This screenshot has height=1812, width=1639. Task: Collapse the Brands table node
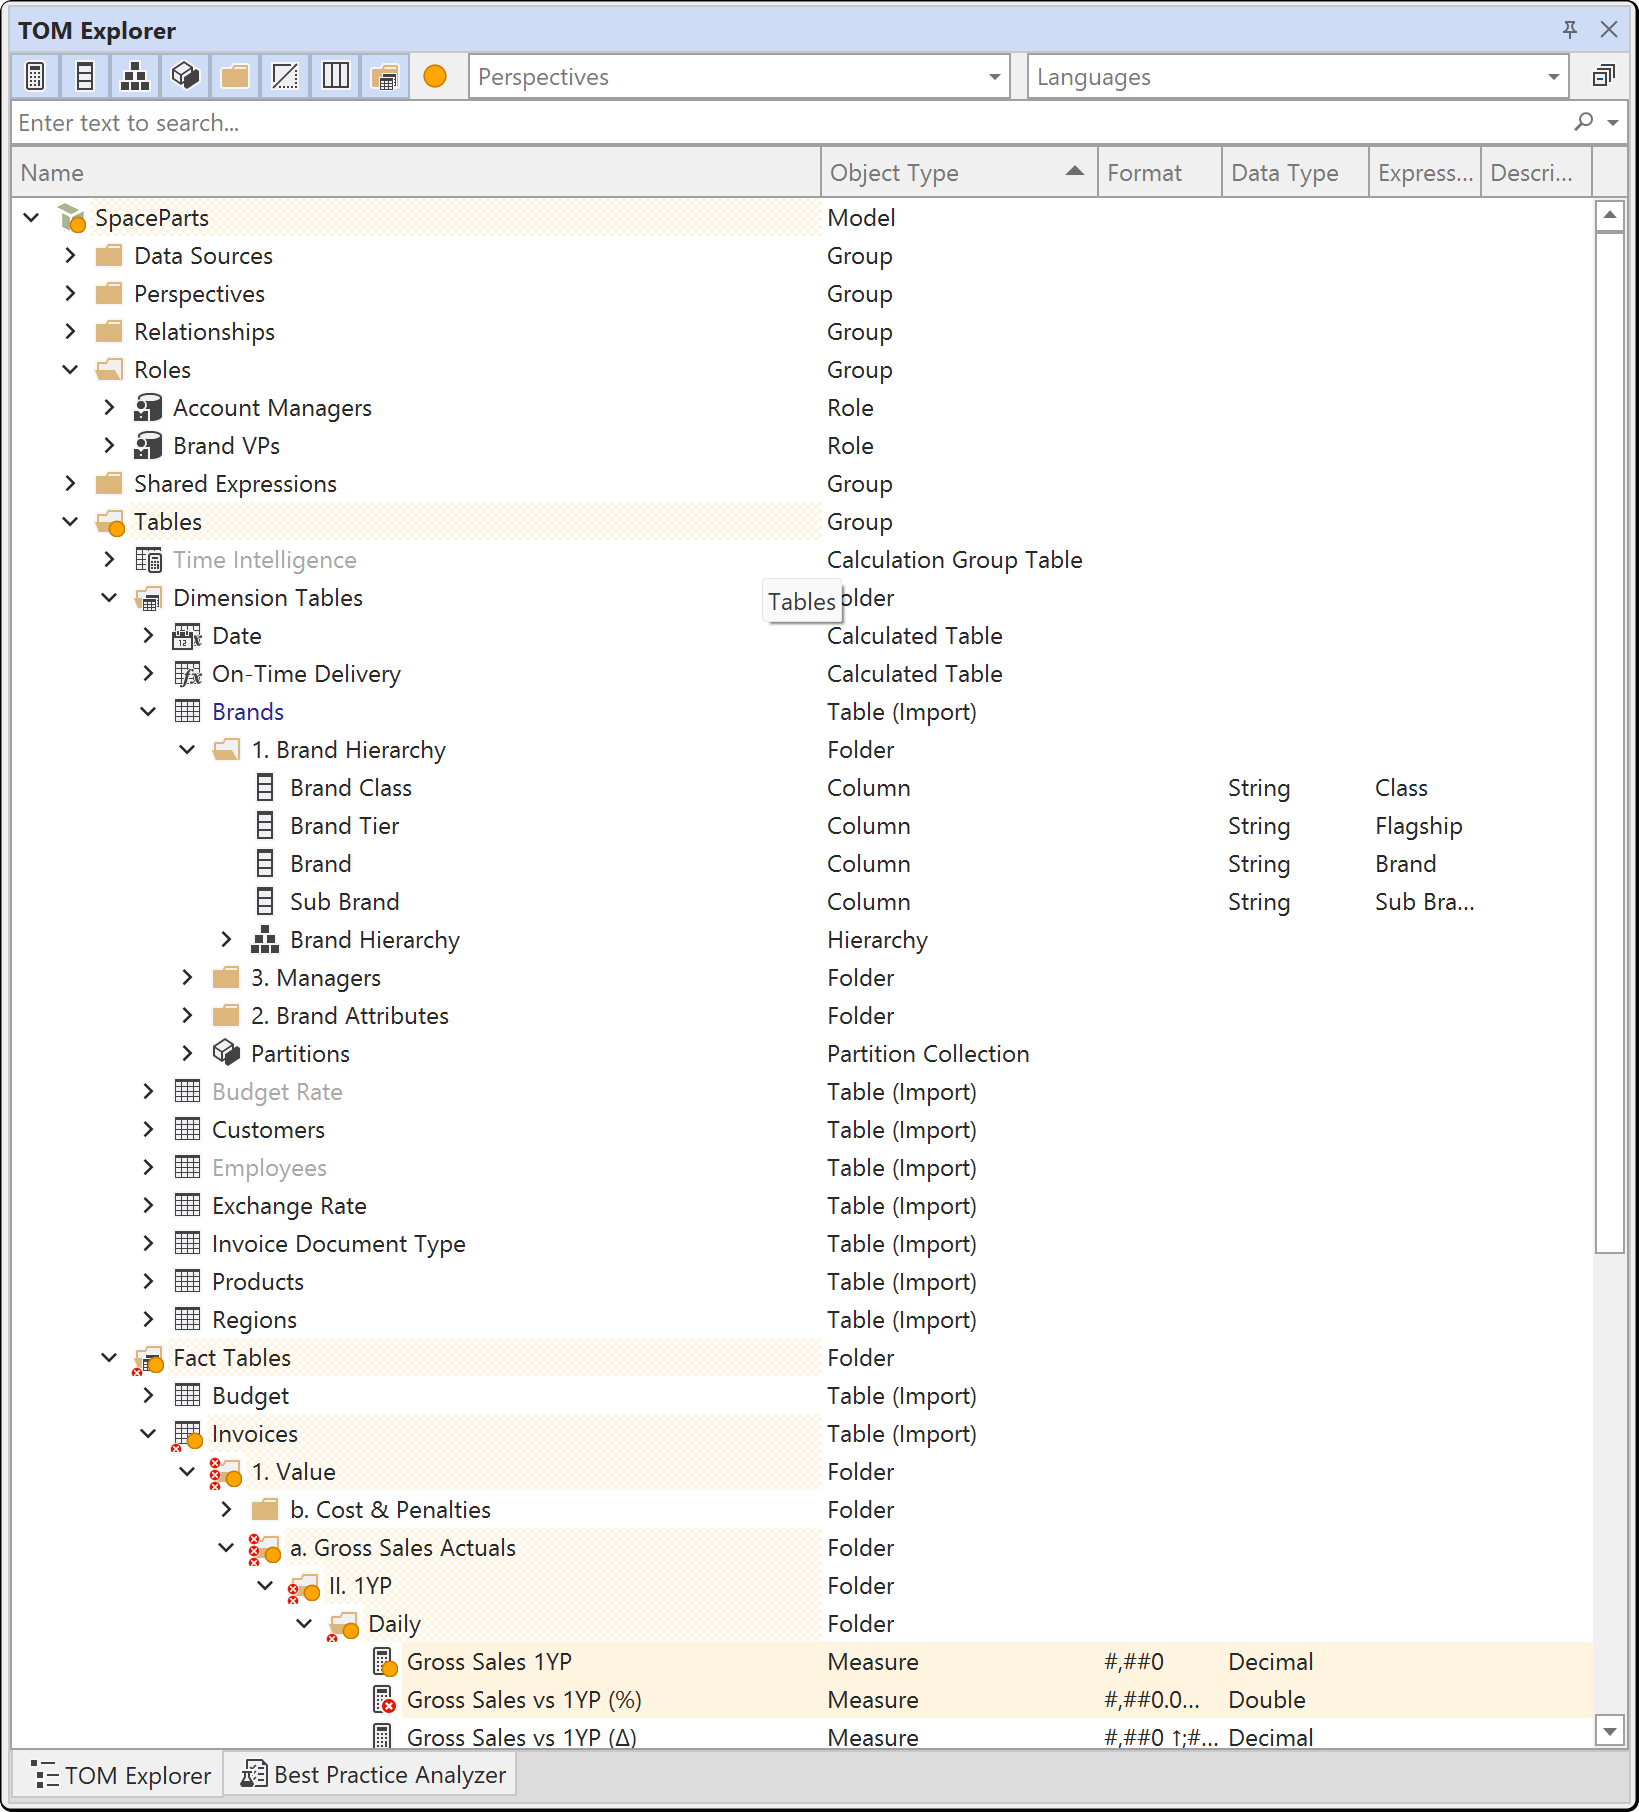(148, 712)
